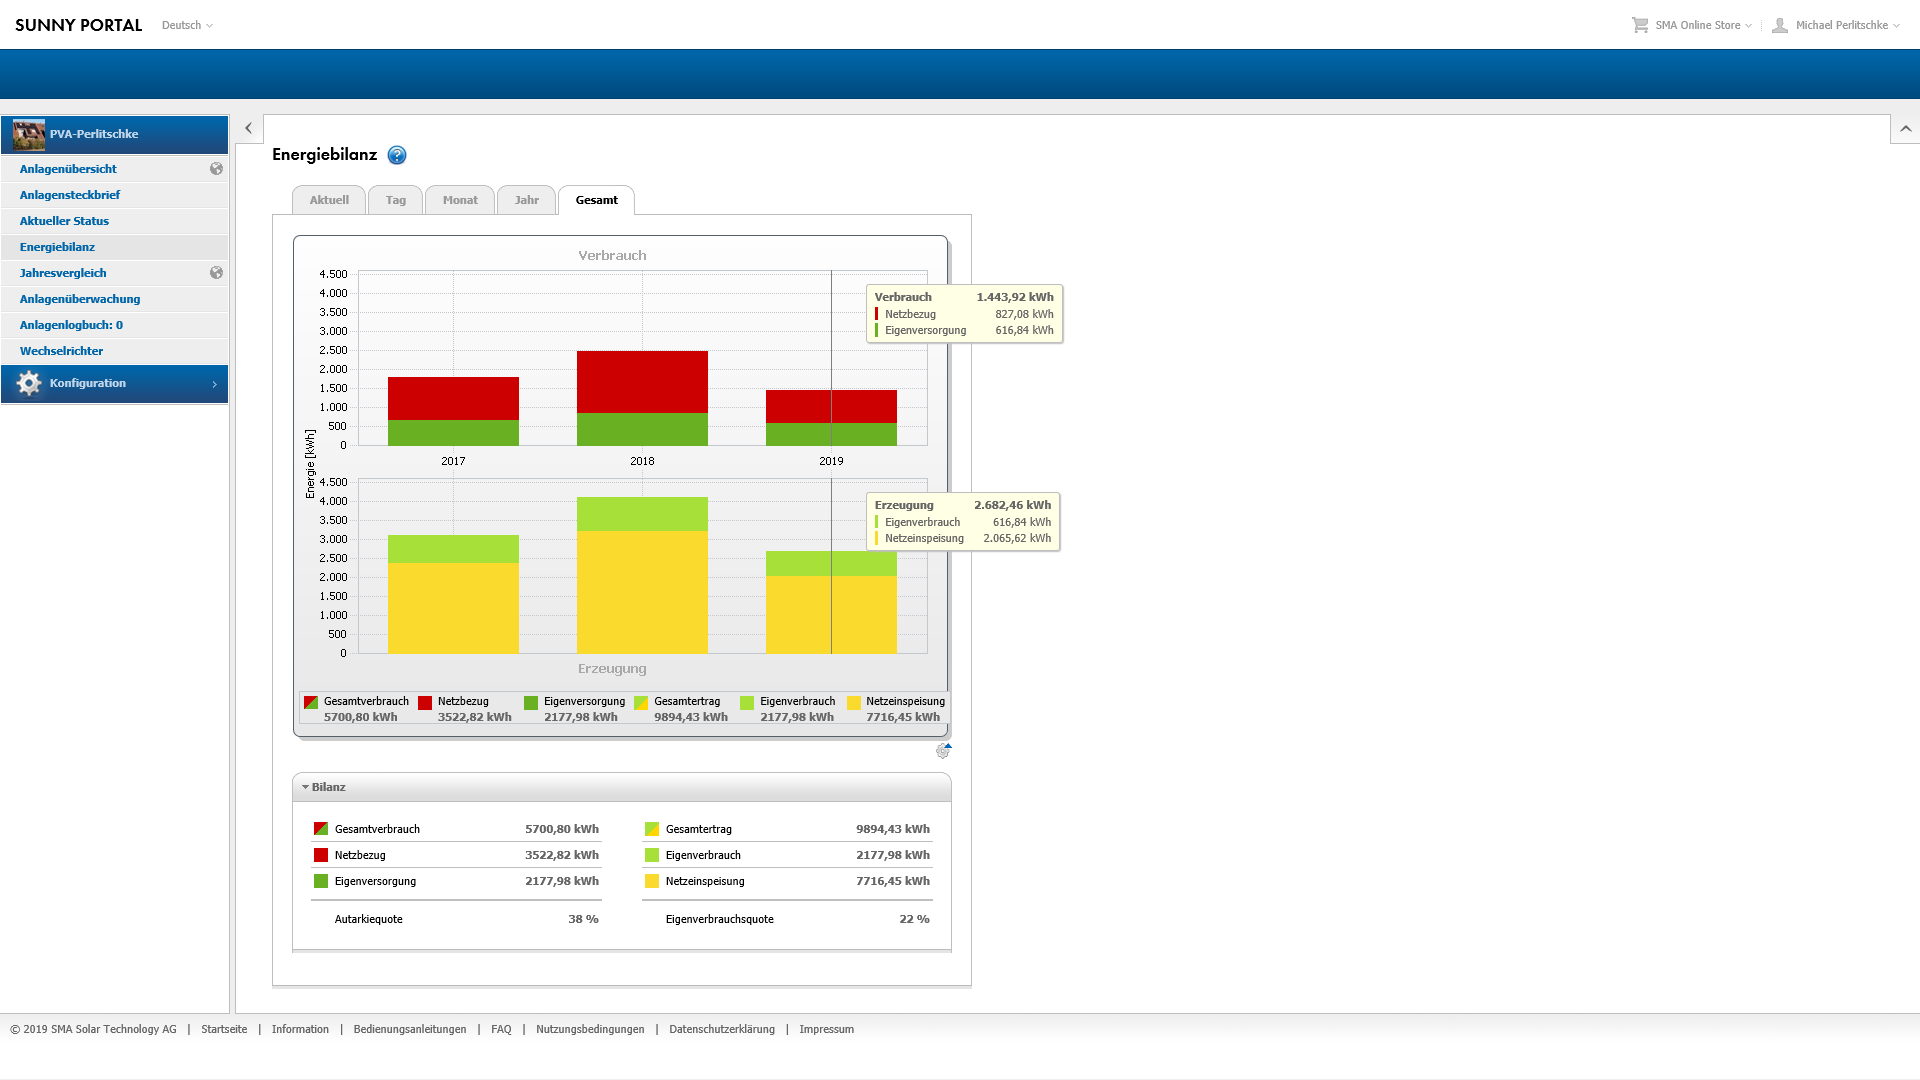
Task: Switch to the Monat tab
Action: tap(460, 200)
